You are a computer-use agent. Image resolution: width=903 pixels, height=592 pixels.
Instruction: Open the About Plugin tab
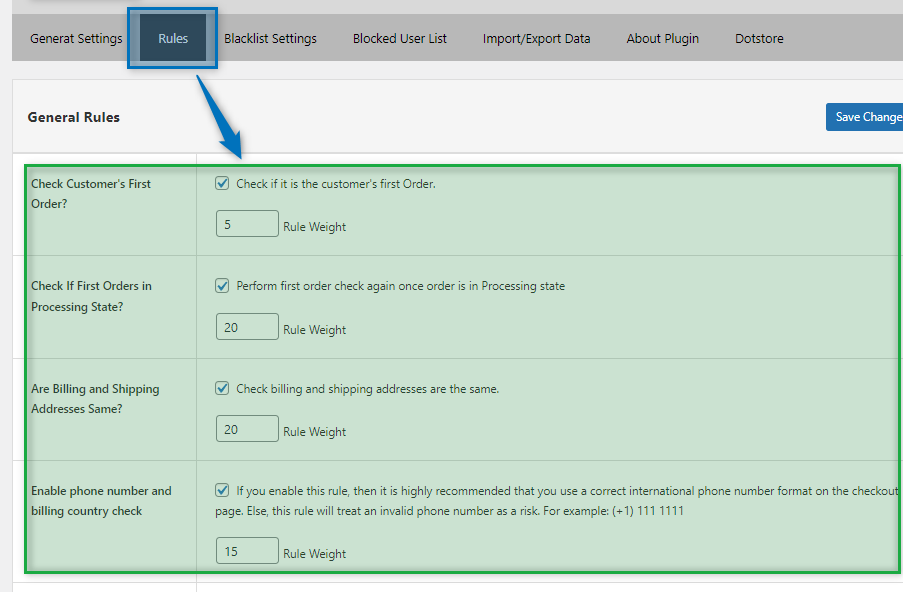tap(662, 39)
